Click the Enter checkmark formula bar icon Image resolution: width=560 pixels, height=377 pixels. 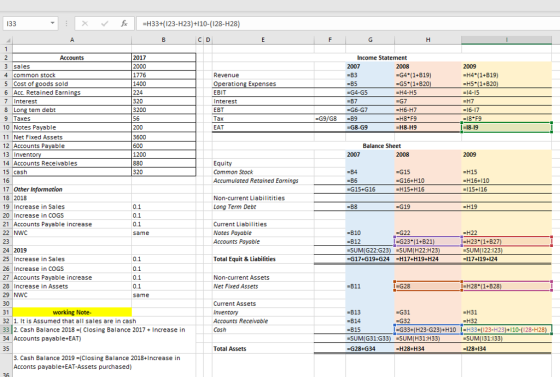105,24
